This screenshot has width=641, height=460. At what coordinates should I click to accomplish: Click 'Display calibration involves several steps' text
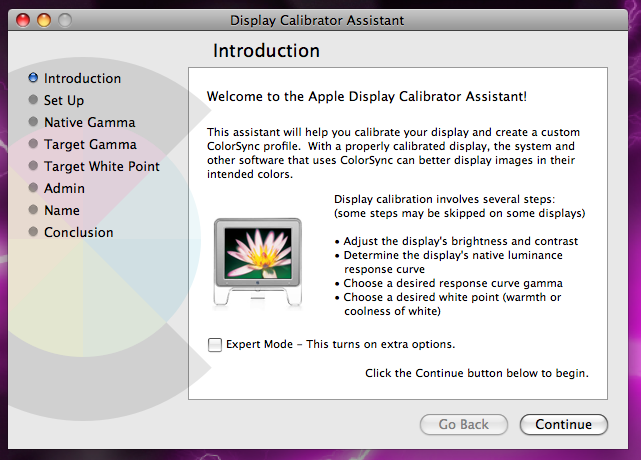[445, 200]
